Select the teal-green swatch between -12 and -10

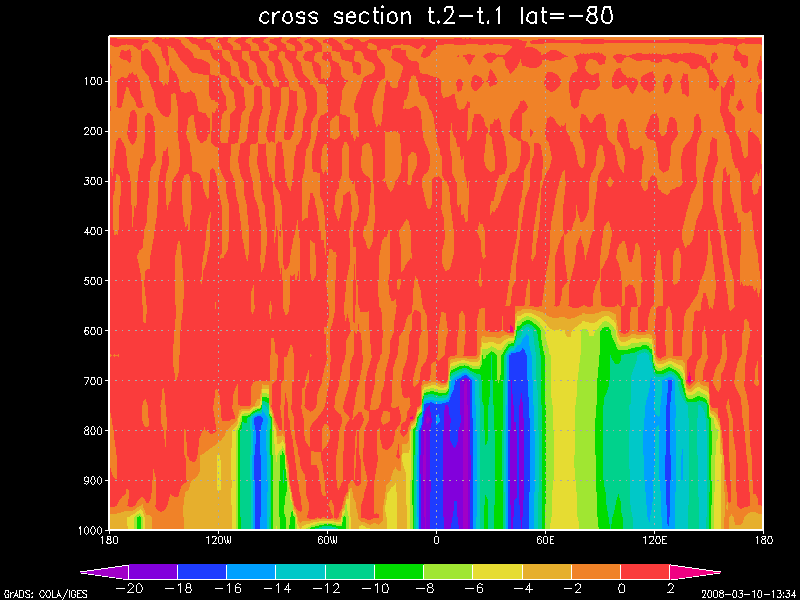click(x=349, y=571)
